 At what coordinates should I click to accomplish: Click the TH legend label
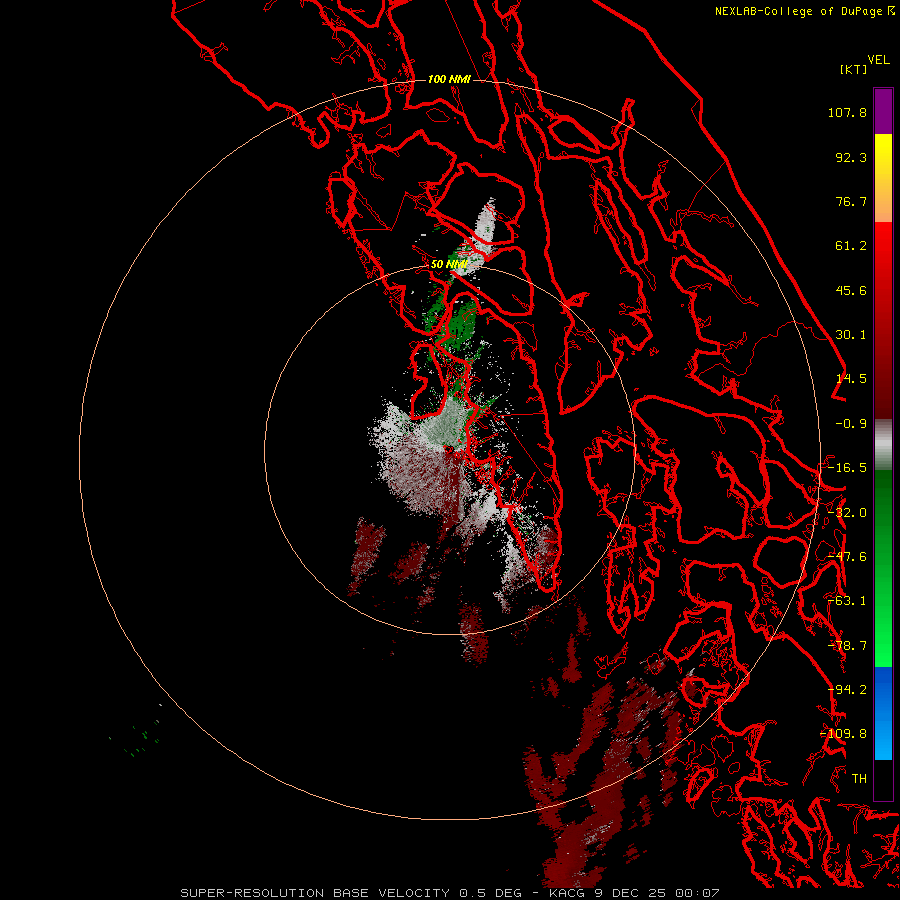click(859, 779)
